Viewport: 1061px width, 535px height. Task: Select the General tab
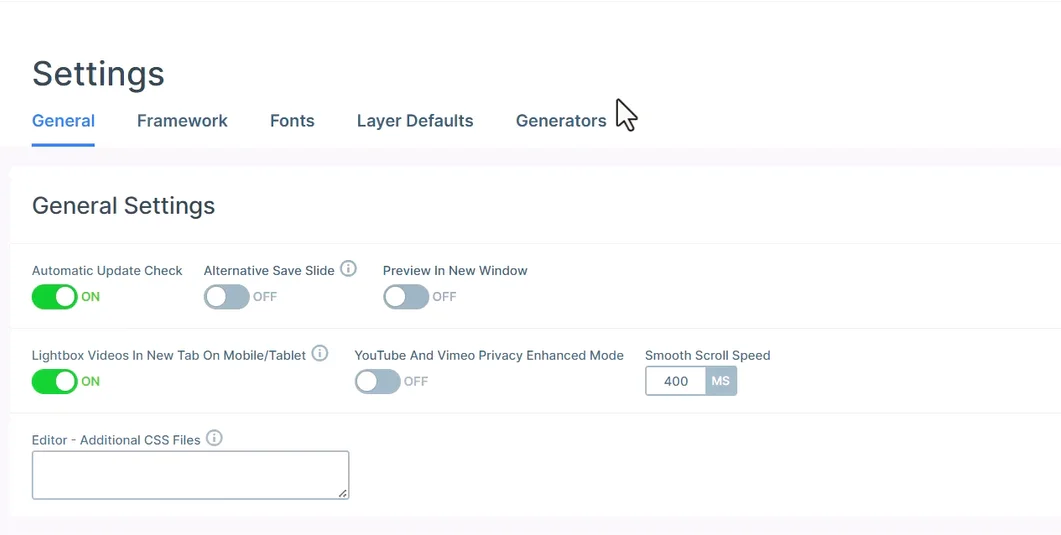(63, 121)
